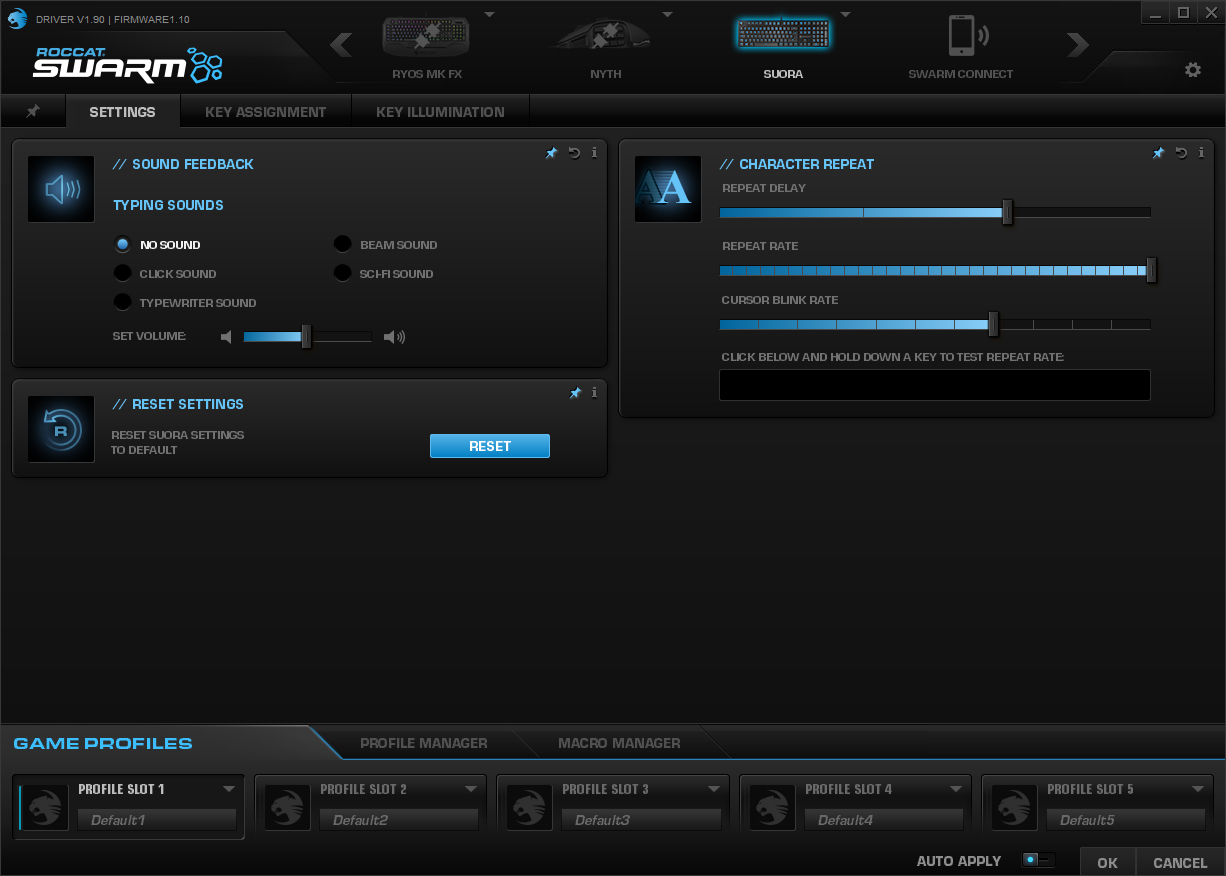This screenshot has width=1226, height=876.
Task: Click the Profile Slot 1 Roccat icon
Action: click(47, 807)
